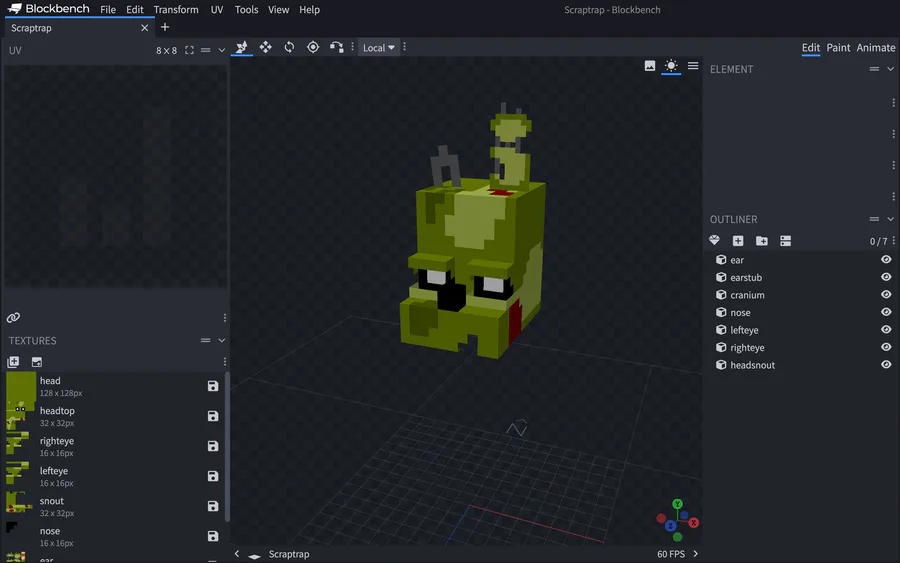This screenshot has width=900, height=563.
Task: Select the Rotate tool icon
Action: point(289,47)
